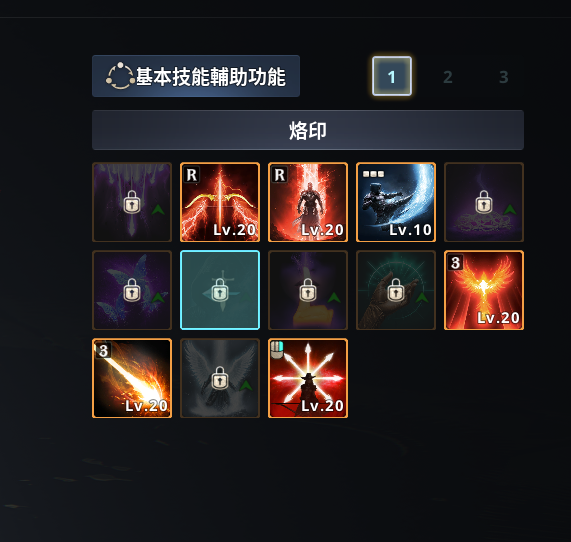Open the 基本技能輔助功能 button
571x542 pixels.
pos(196,76)
